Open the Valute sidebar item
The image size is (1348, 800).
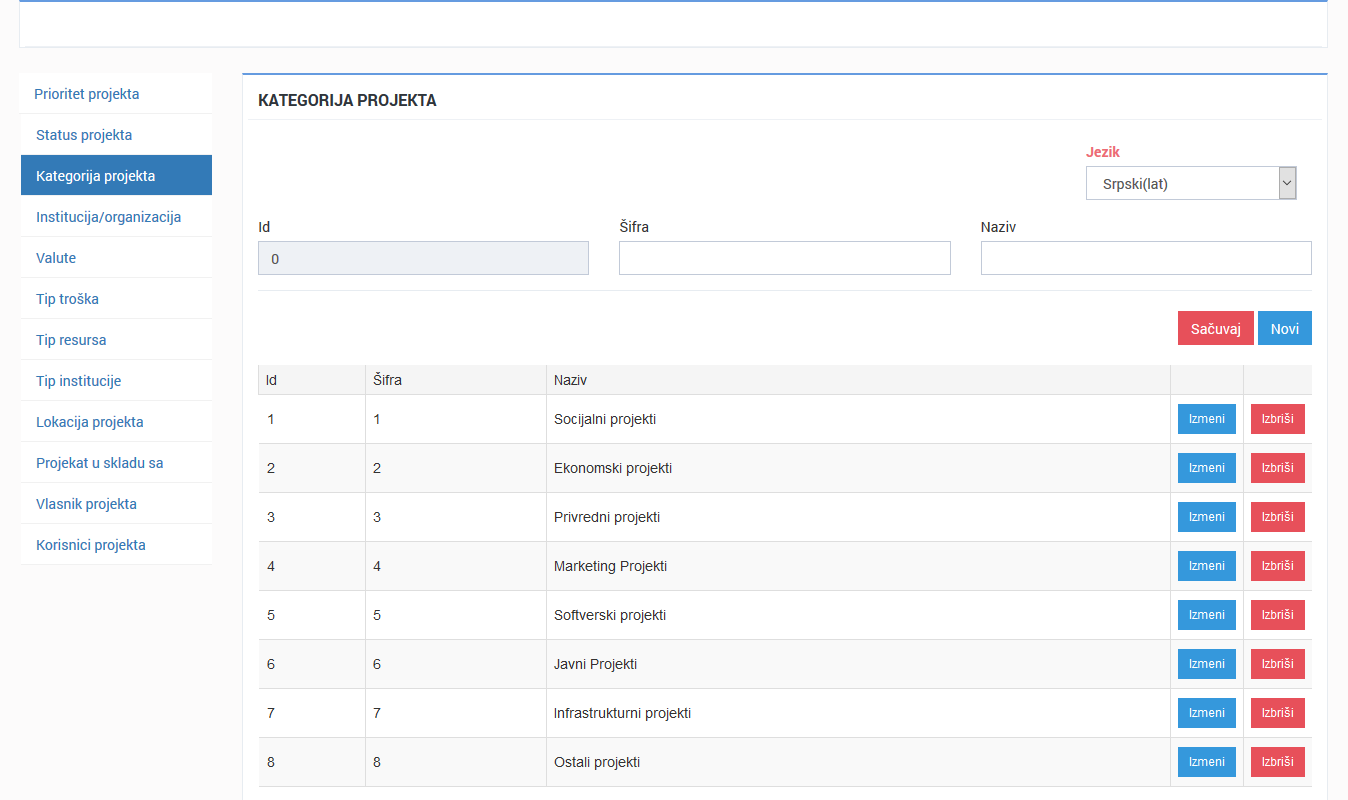[x=56, y=258]
